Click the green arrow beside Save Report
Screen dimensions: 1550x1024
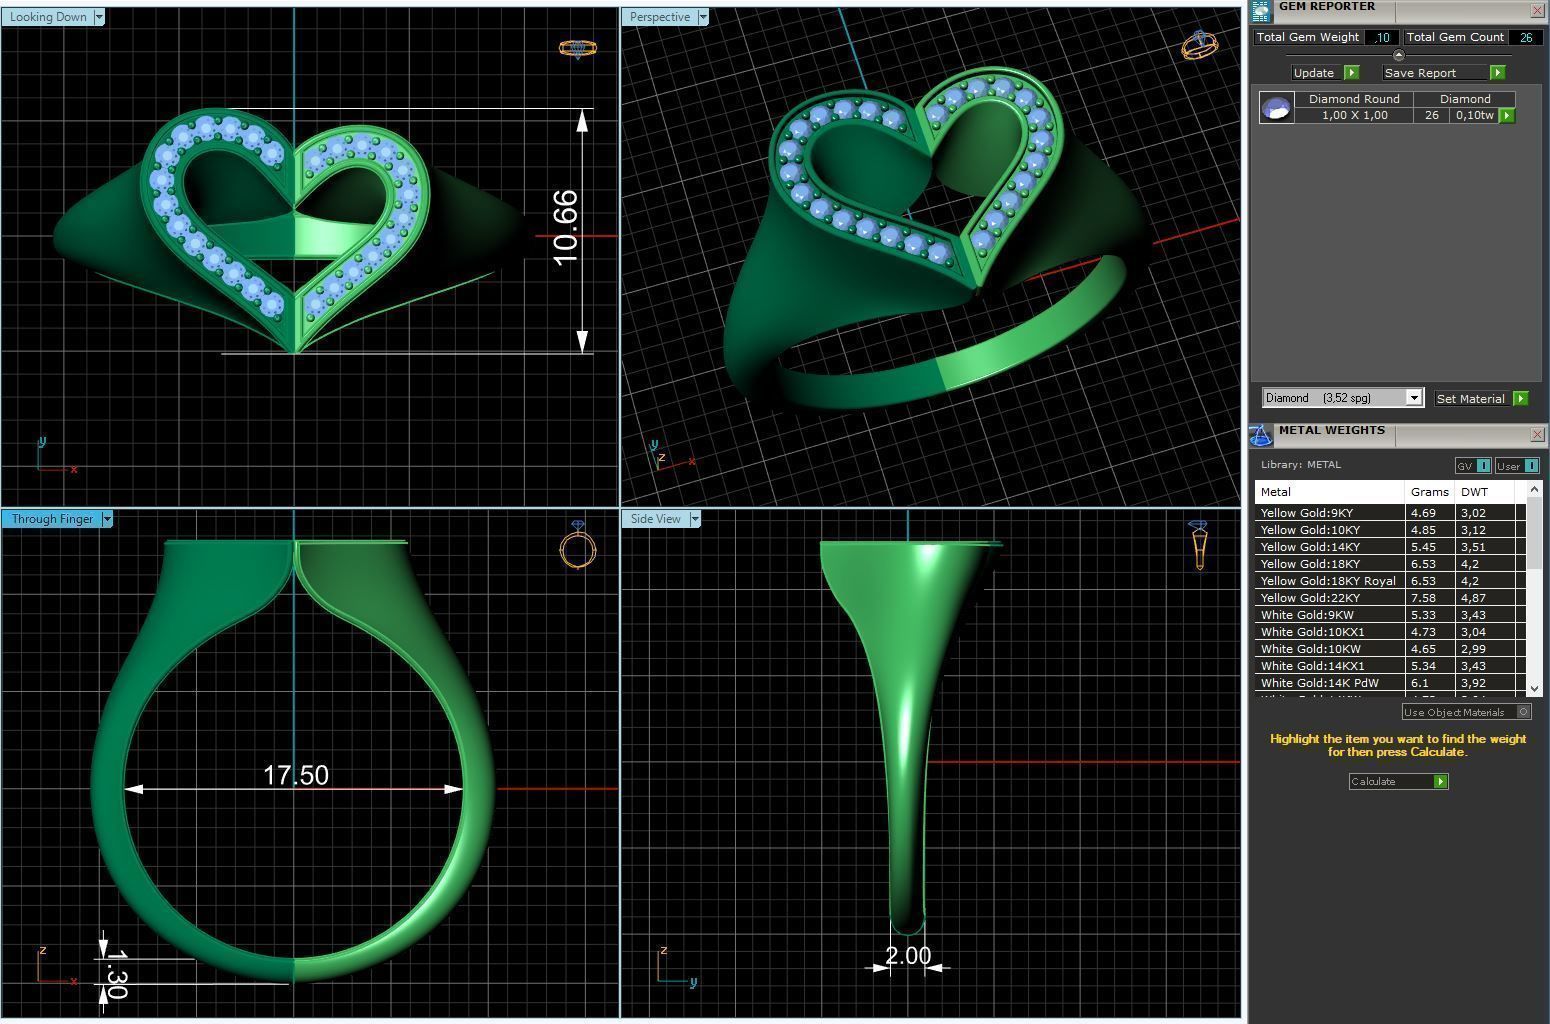pos(1497,73)
